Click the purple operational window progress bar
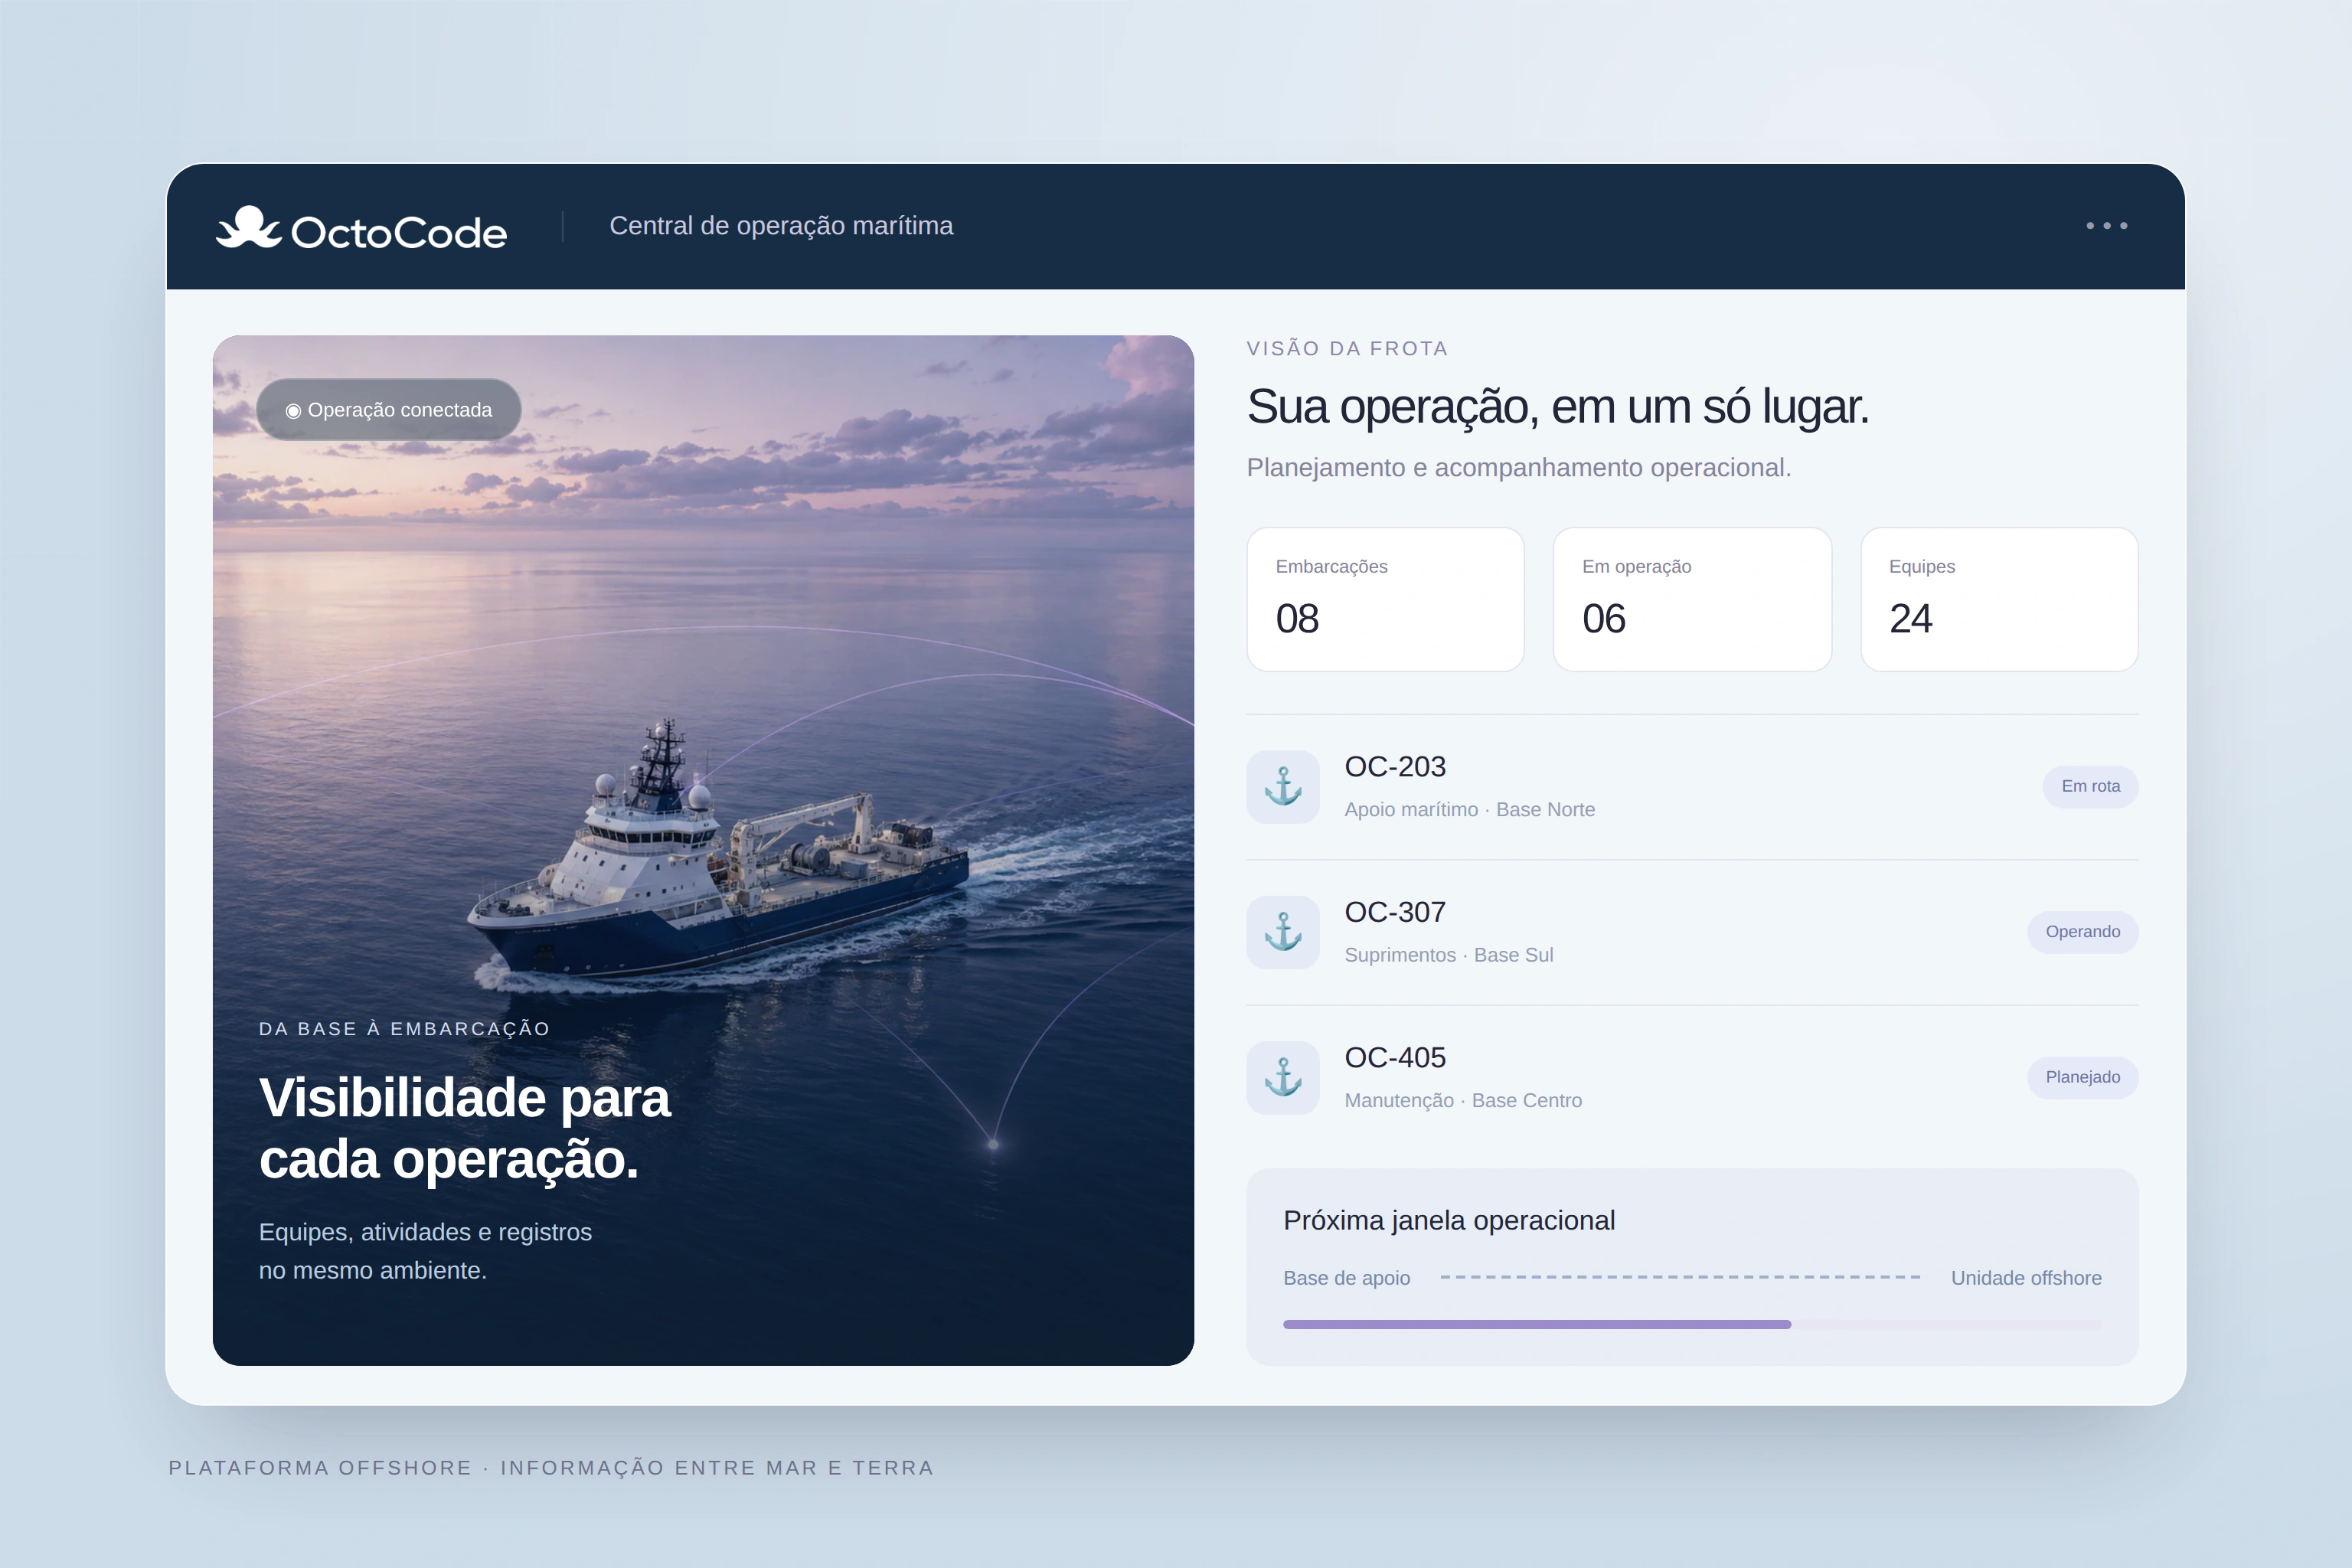Screen dimensions: 2352x1568 point(1692,1324)
